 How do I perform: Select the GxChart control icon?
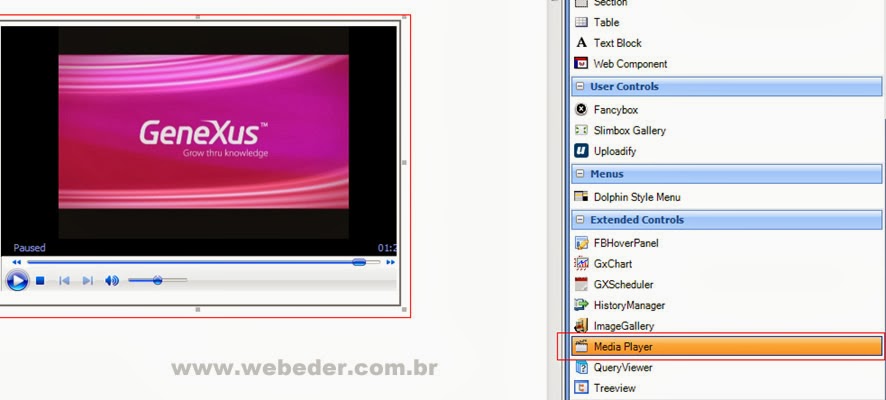coord(581,263)
